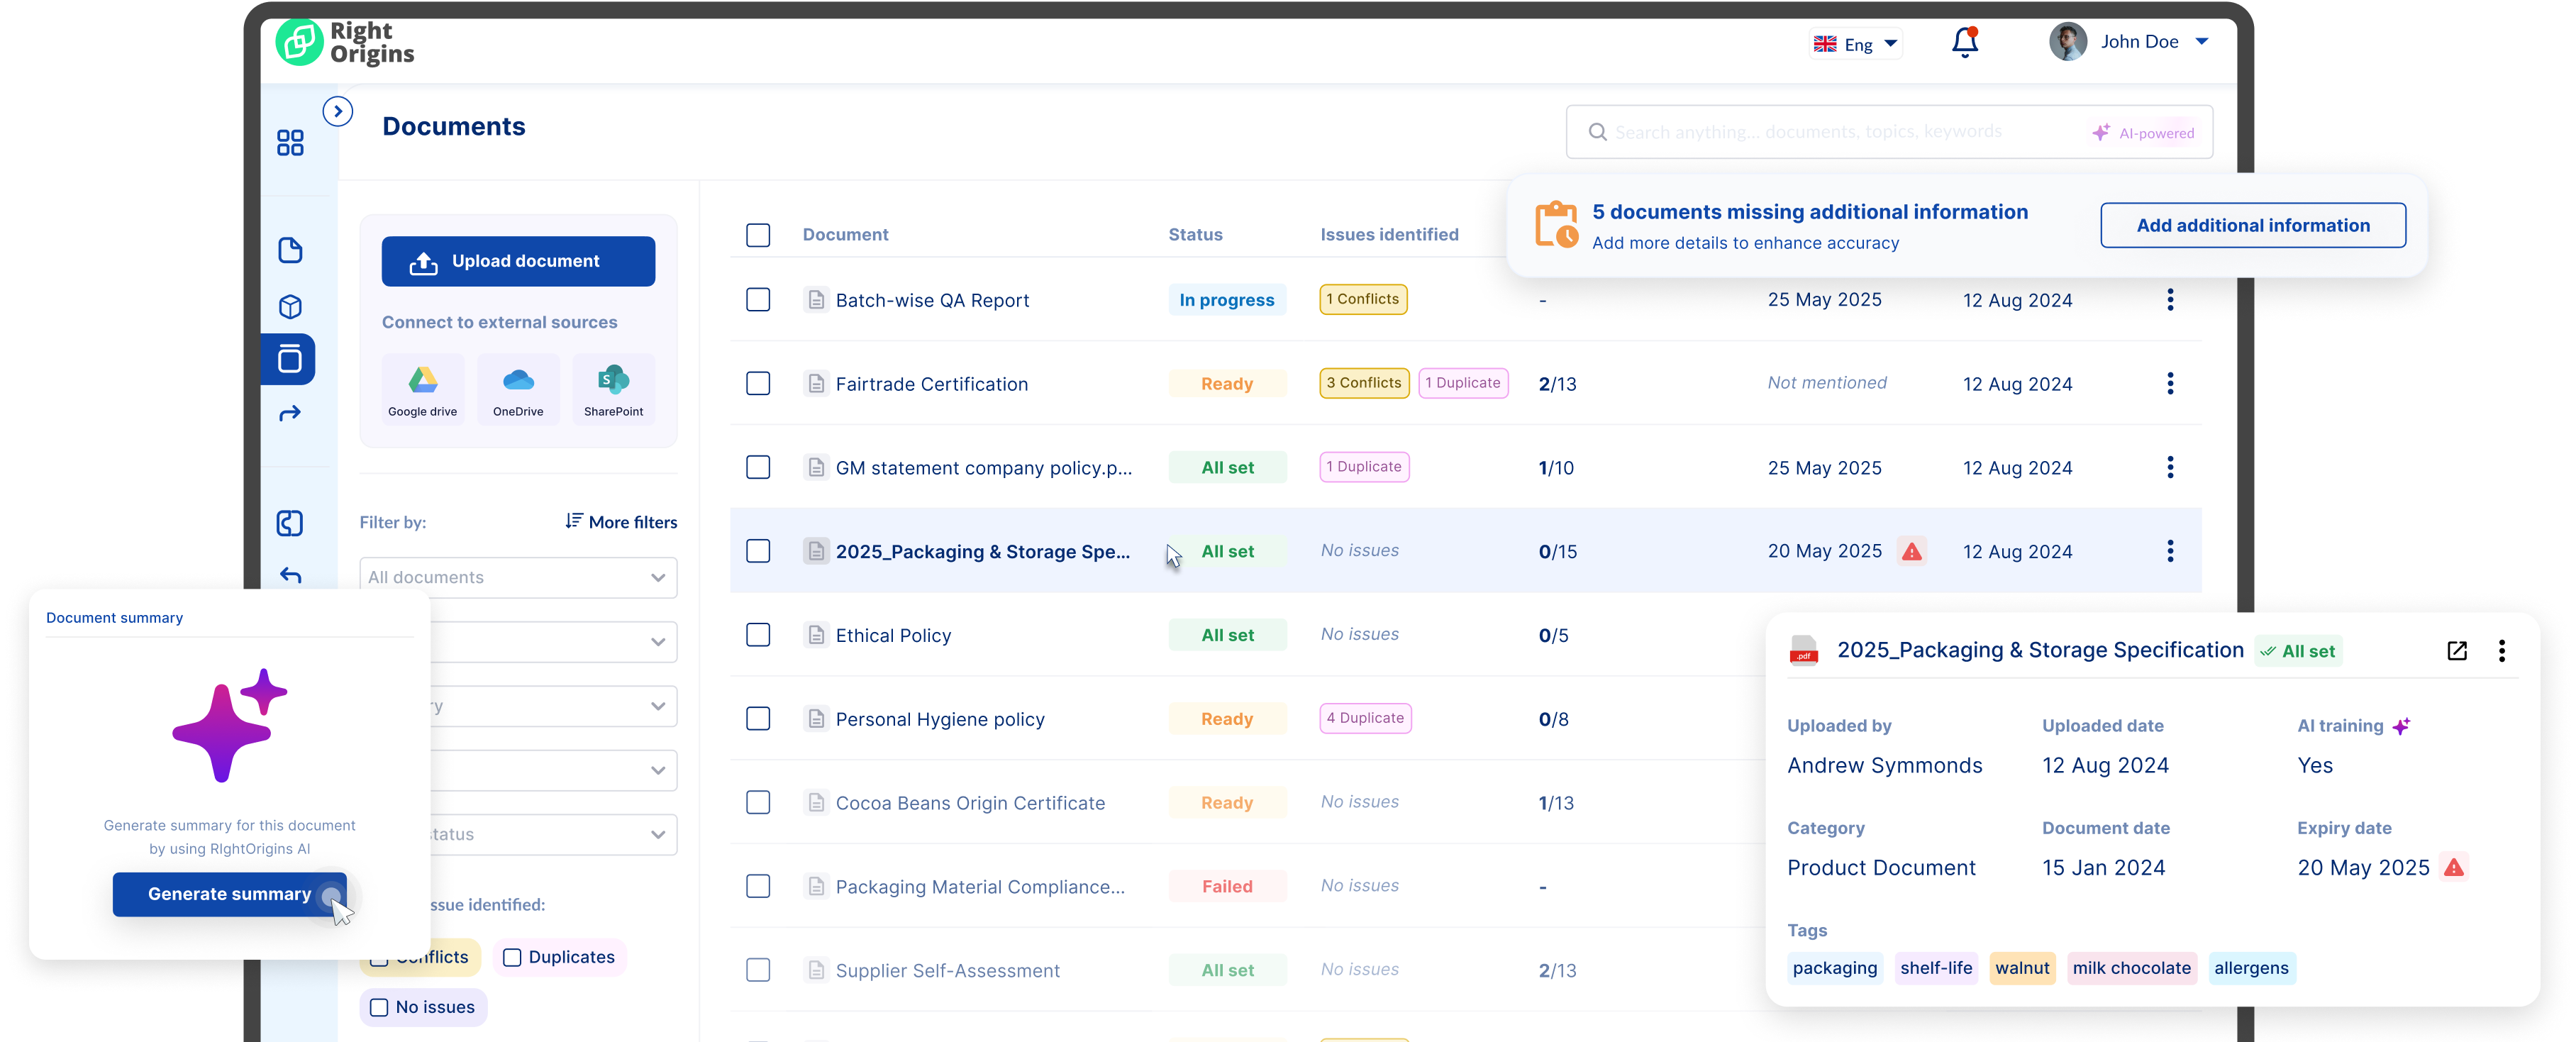Click the forward arrow sidebar icon

(290, 413)
